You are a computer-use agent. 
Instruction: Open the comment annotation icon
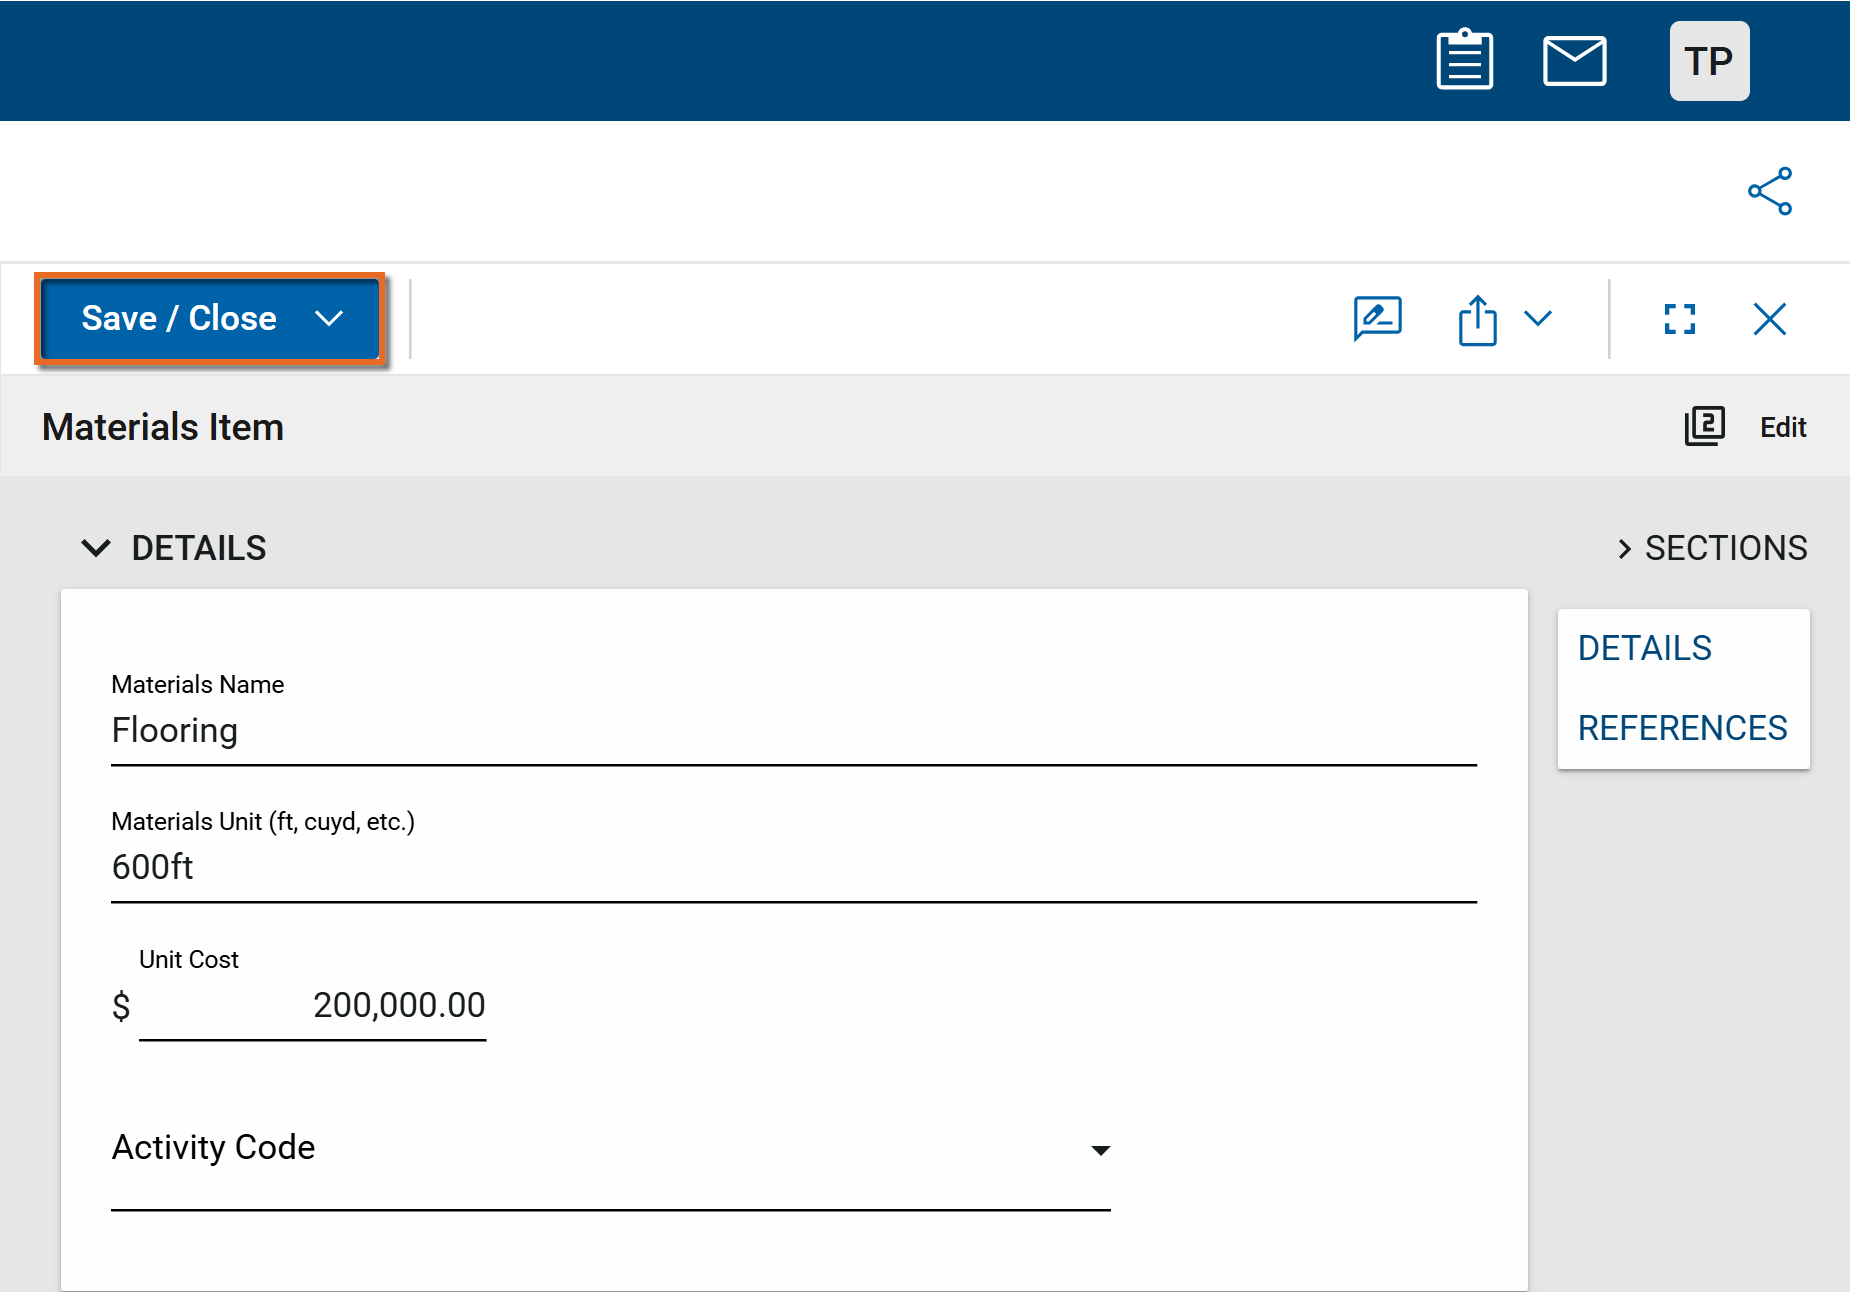(x=1377, y=319)
